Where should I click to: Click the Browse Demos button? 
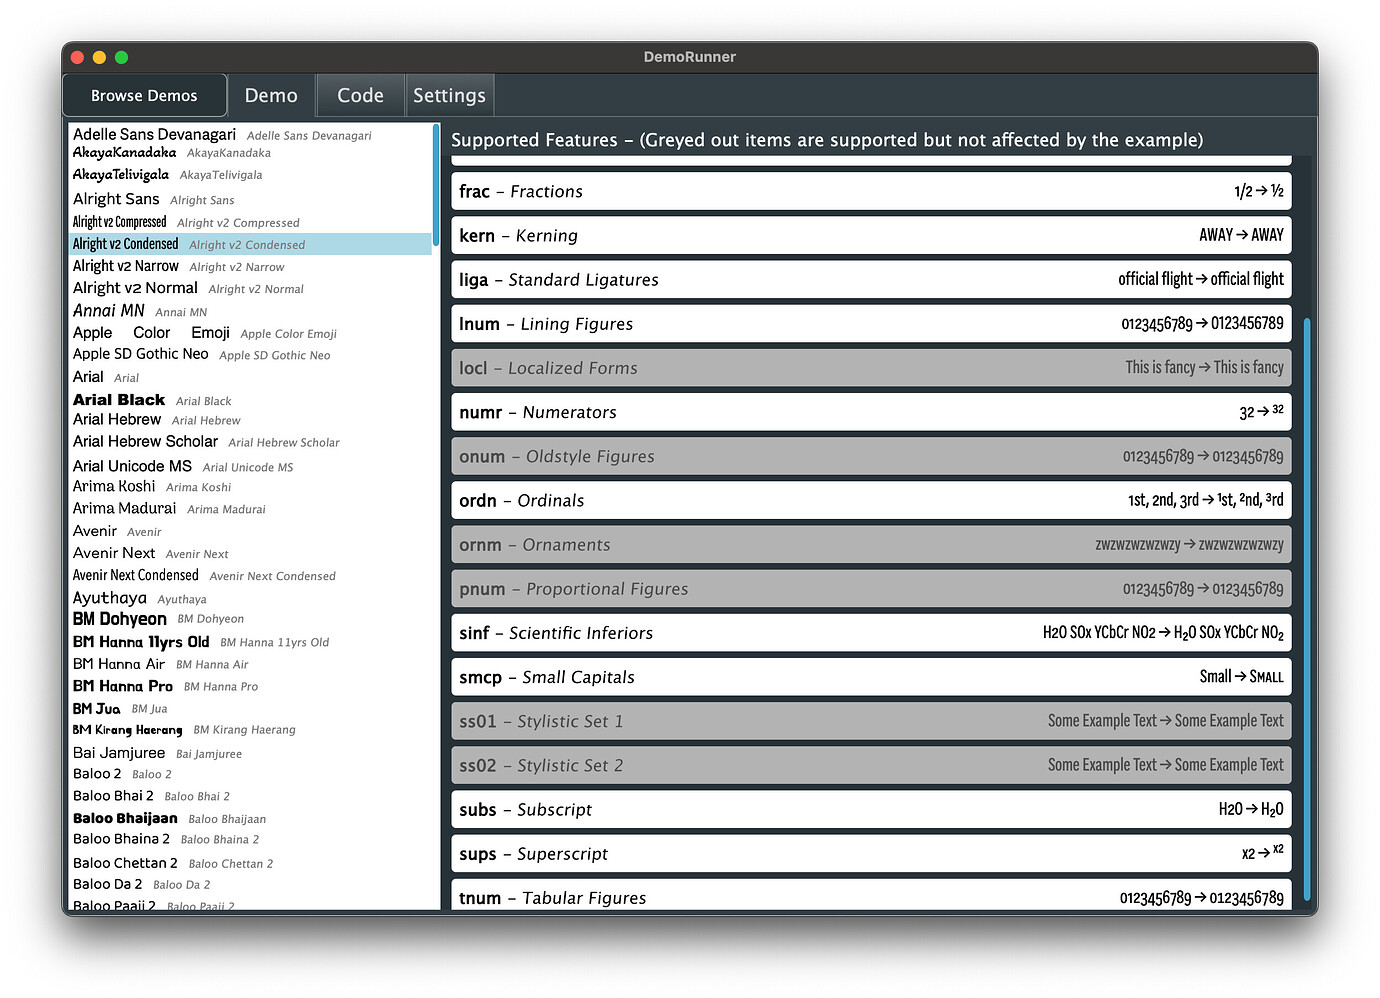(x=144, y=95)
